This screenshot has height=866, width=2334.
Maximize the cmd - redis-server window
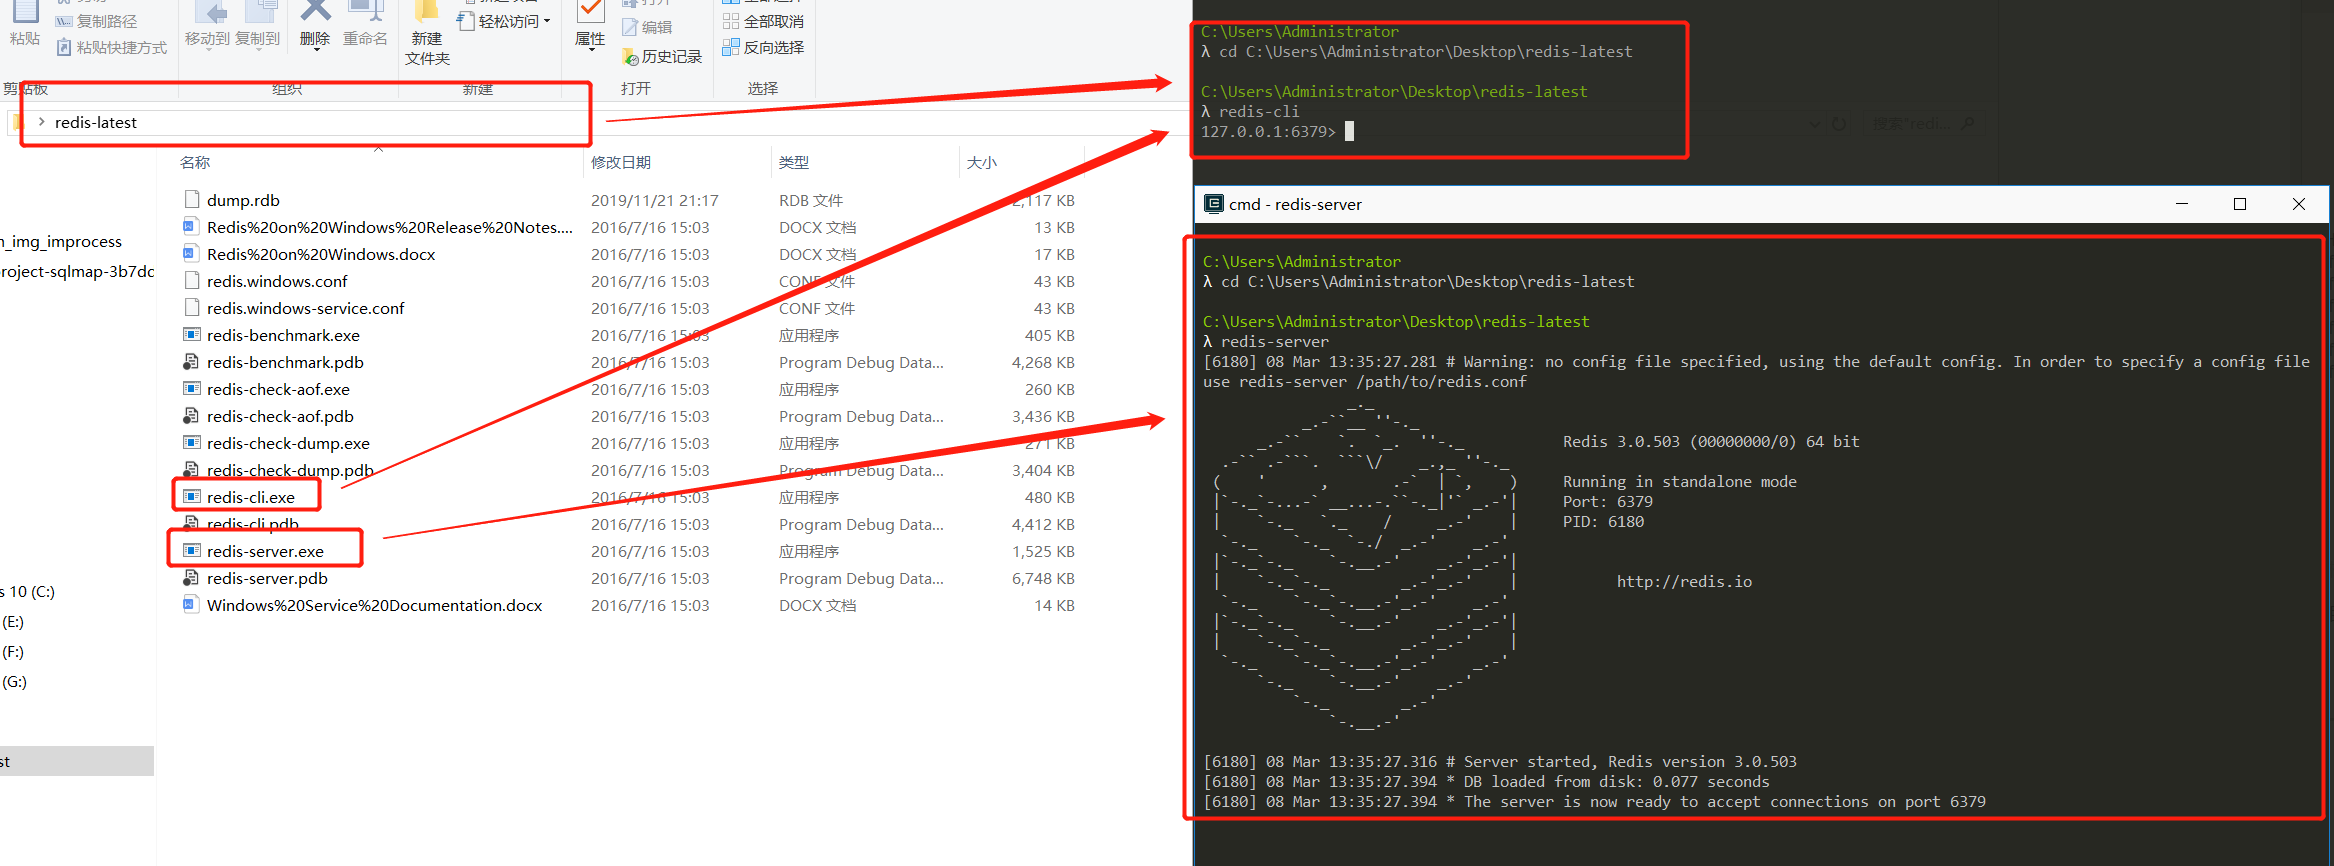(2240, 204)
